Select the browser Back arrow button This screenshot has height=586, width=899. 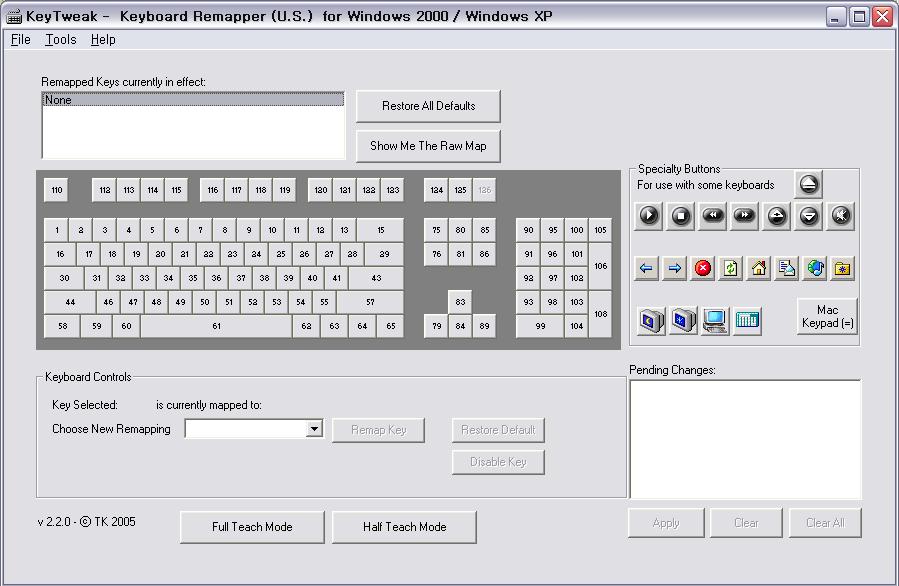646,268
